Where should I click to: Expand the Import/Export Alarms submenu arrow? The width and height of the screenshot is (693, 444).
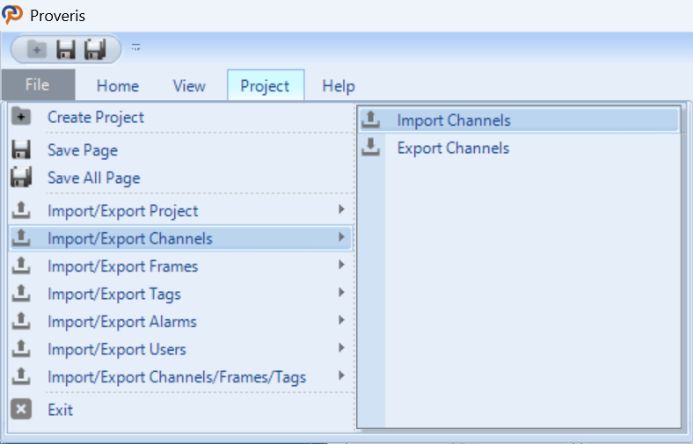tap(341, 320)
